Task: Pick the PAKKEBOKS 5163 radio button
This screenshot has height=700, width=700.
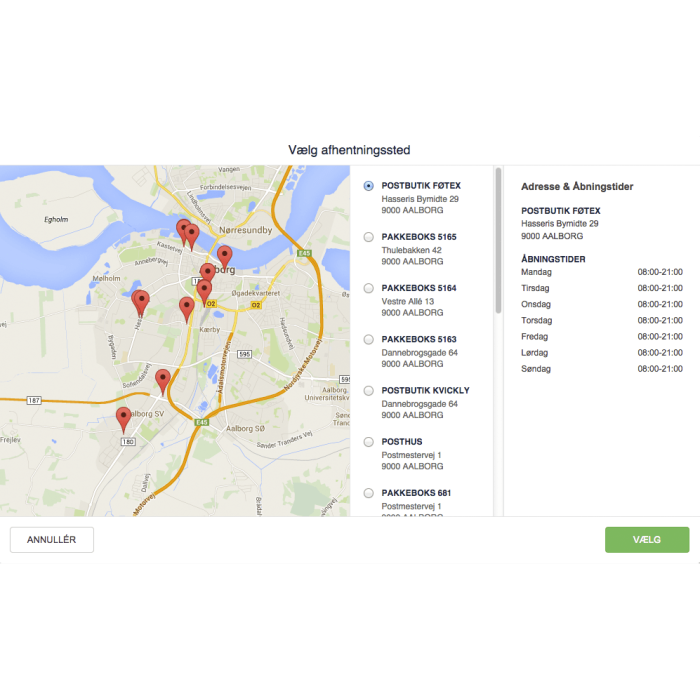Action: [x=368, y=340]
